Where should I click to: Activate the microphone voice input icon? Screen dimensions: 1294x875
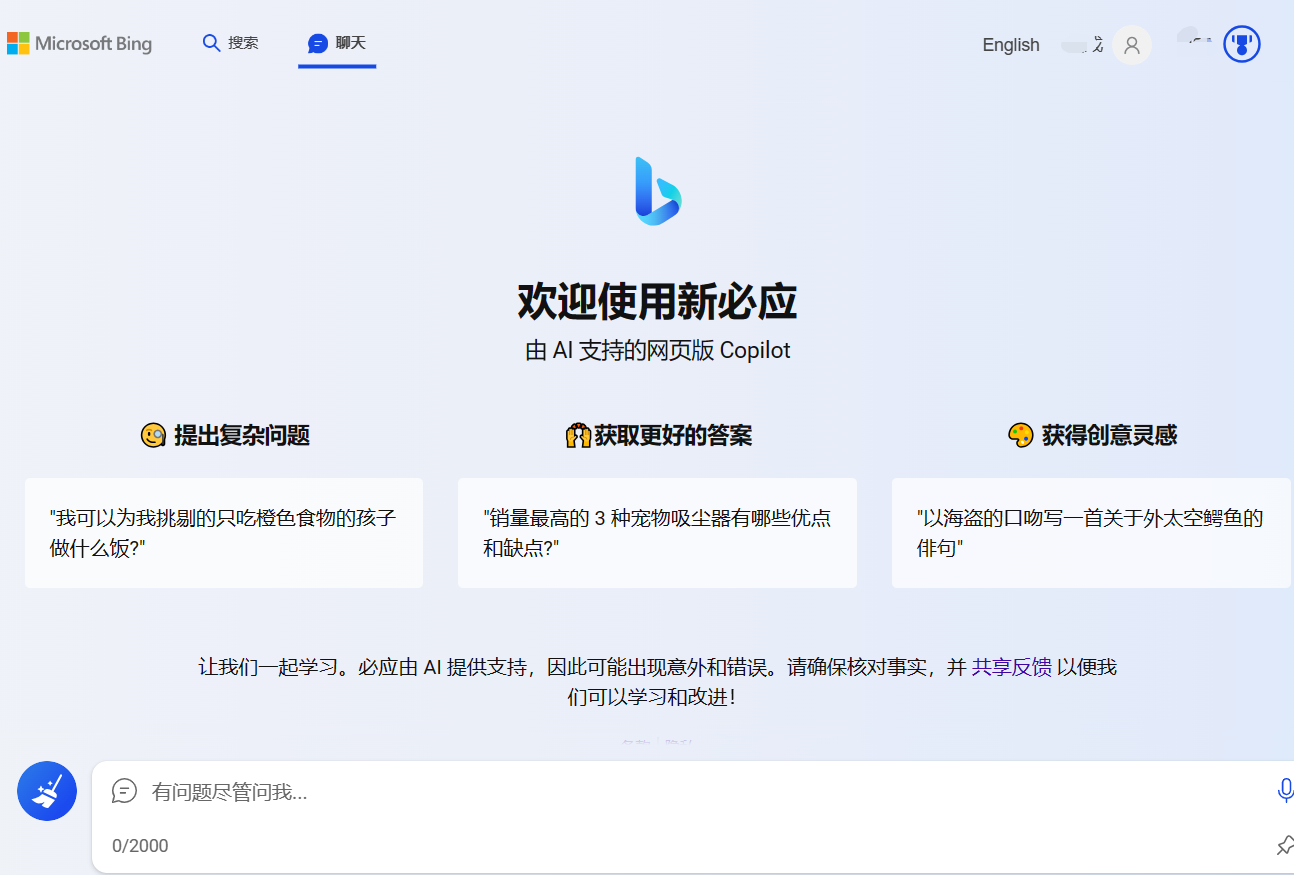click(1284, 791)
